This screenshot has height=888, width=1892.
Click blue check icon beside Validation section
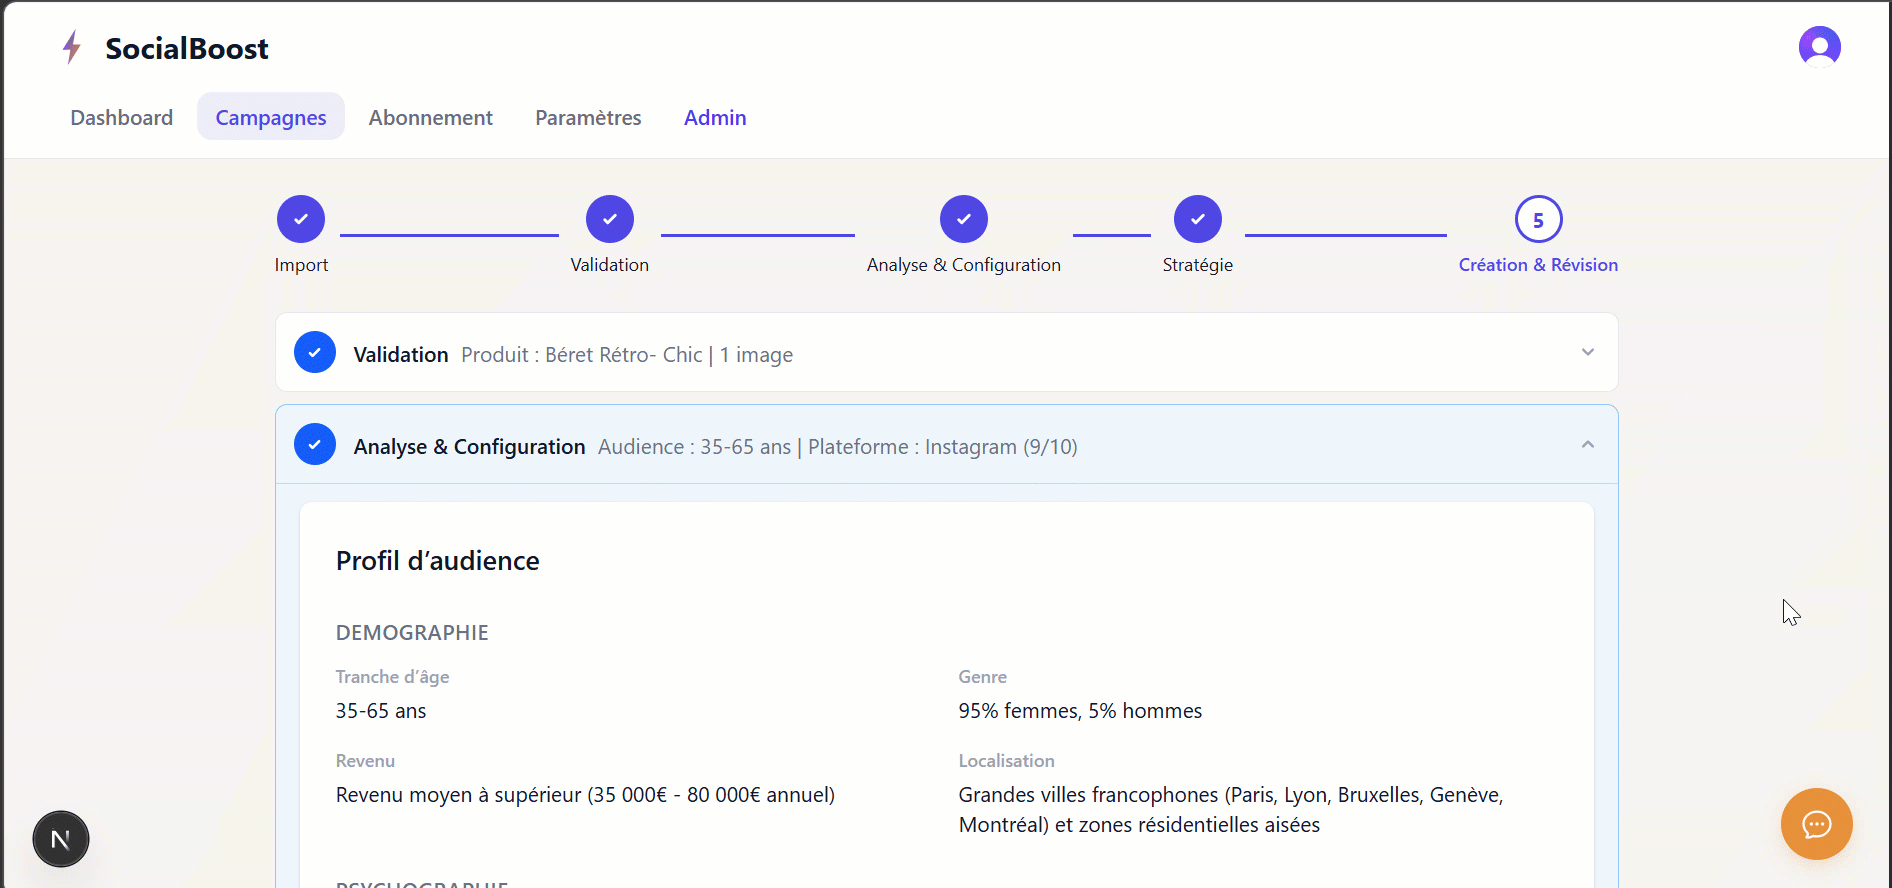(x=315, y=353)
